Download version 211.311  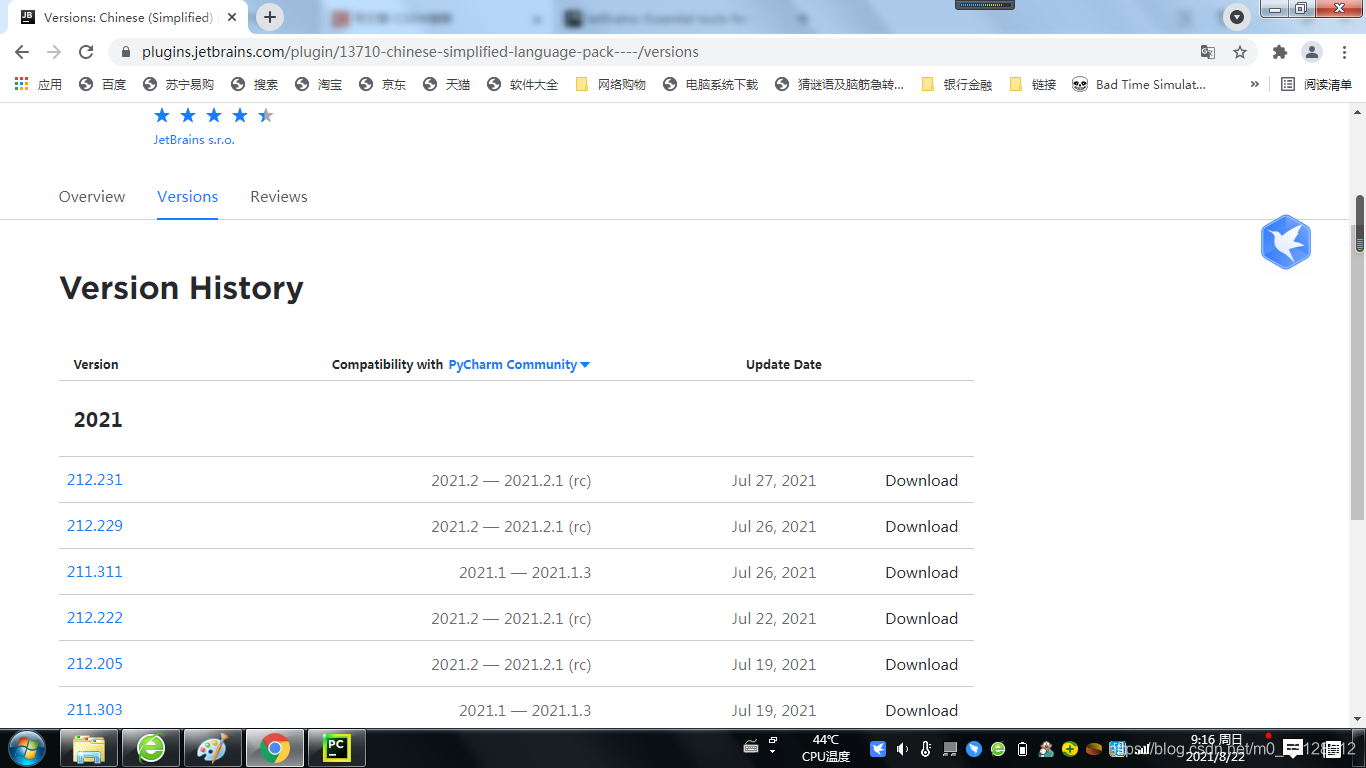click(x=921, y=573)
